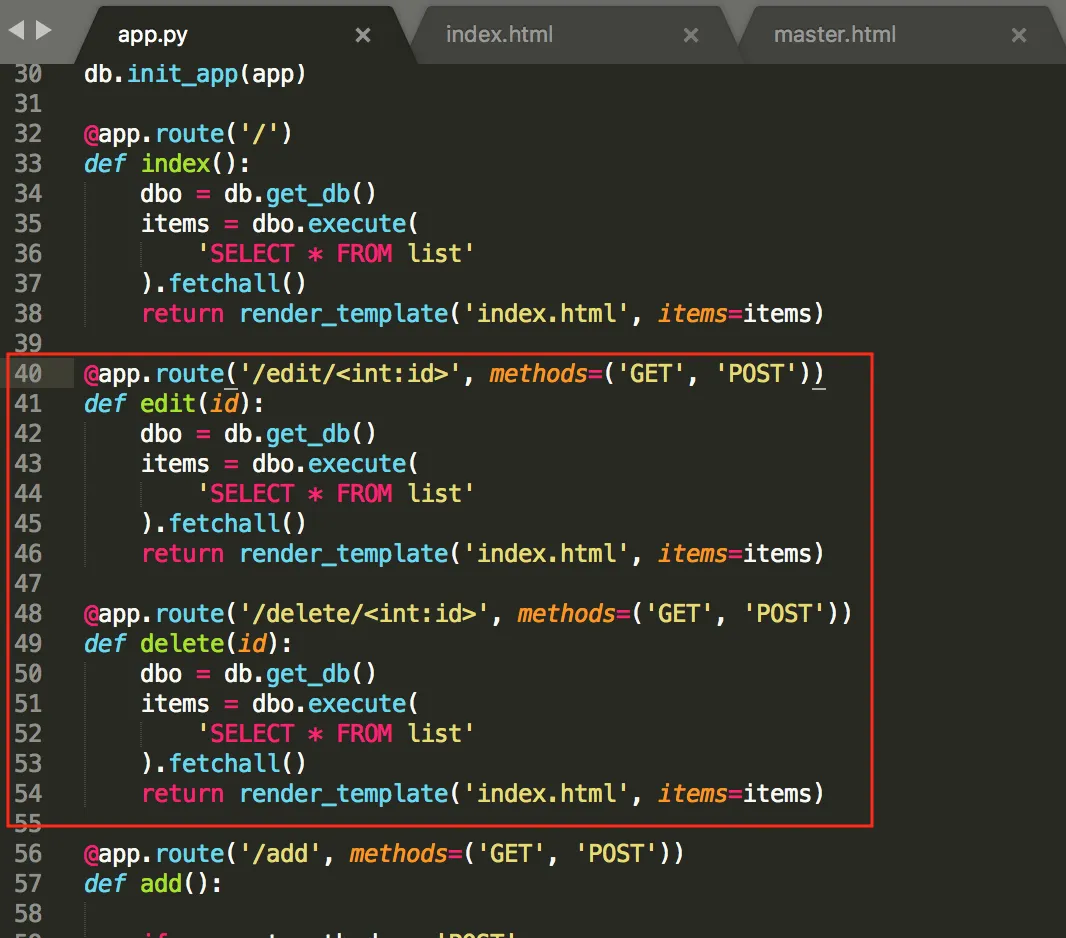Click line number 40 in gutter
Image resolution: width=1066 pixels, height=938 pixels.
click(x=28, y=374)
